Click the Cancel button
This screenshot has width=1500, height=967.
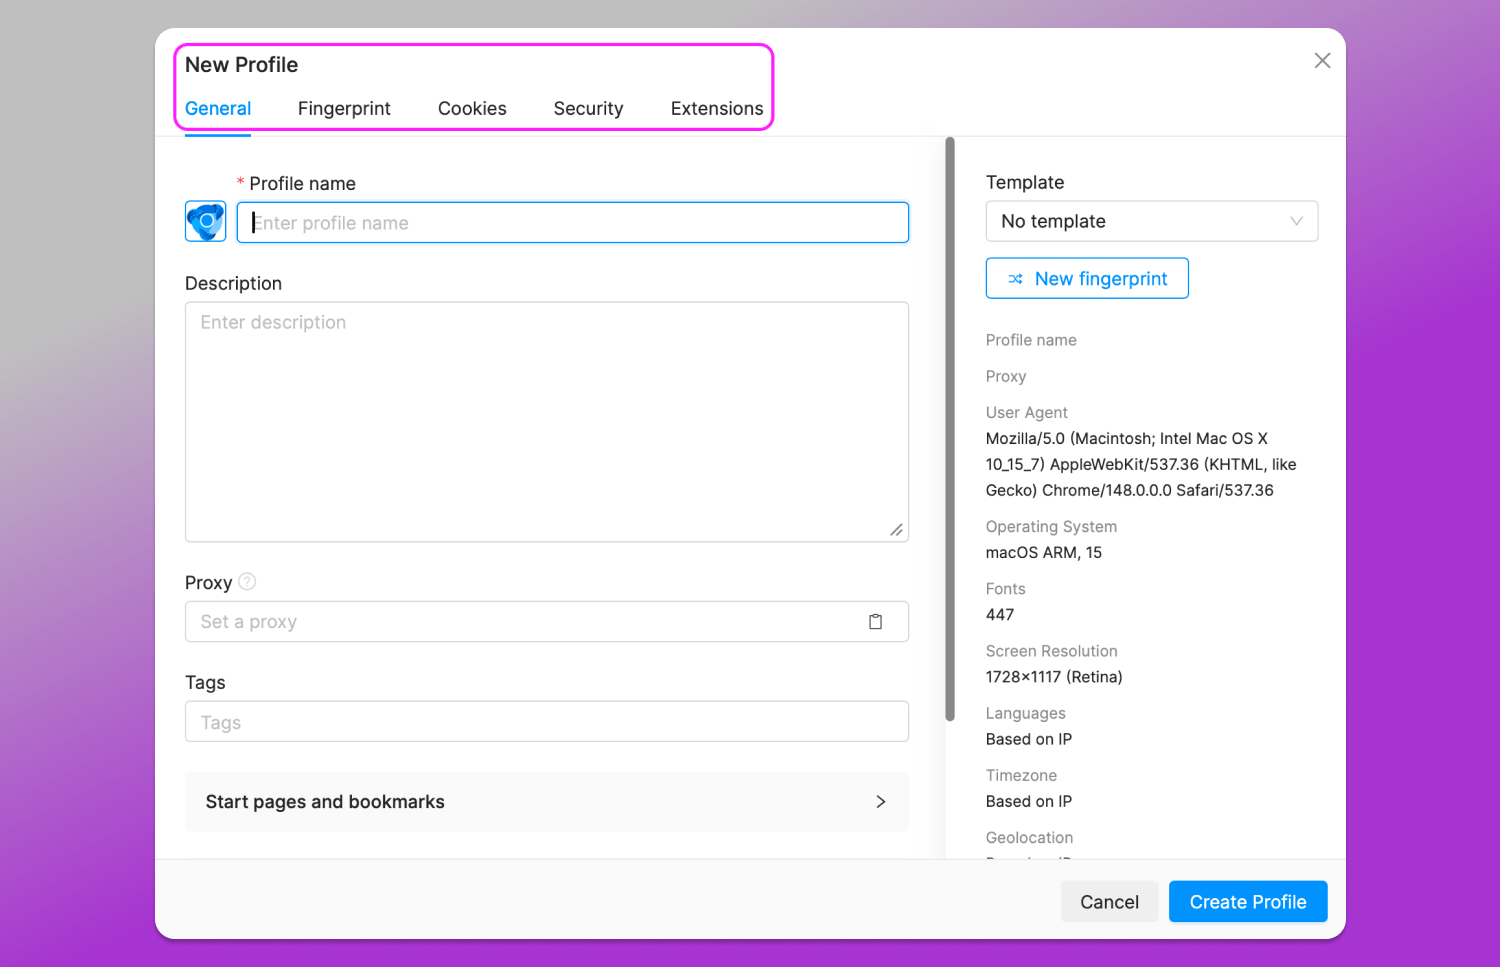click(x=1109, y=902)
